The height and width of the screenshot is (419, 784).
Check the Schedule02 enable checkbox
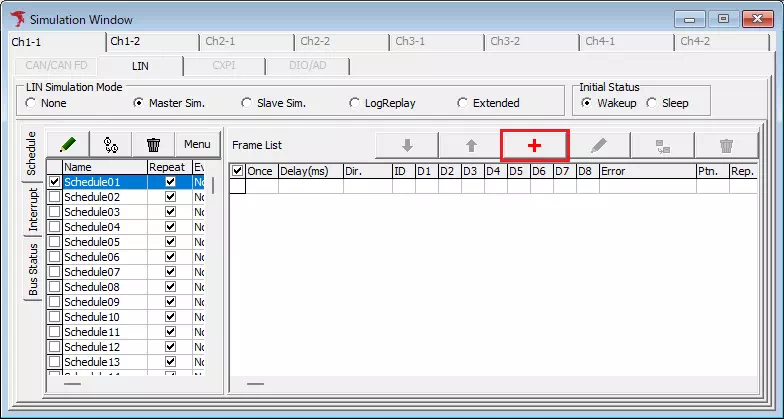[x=54, y=197]
